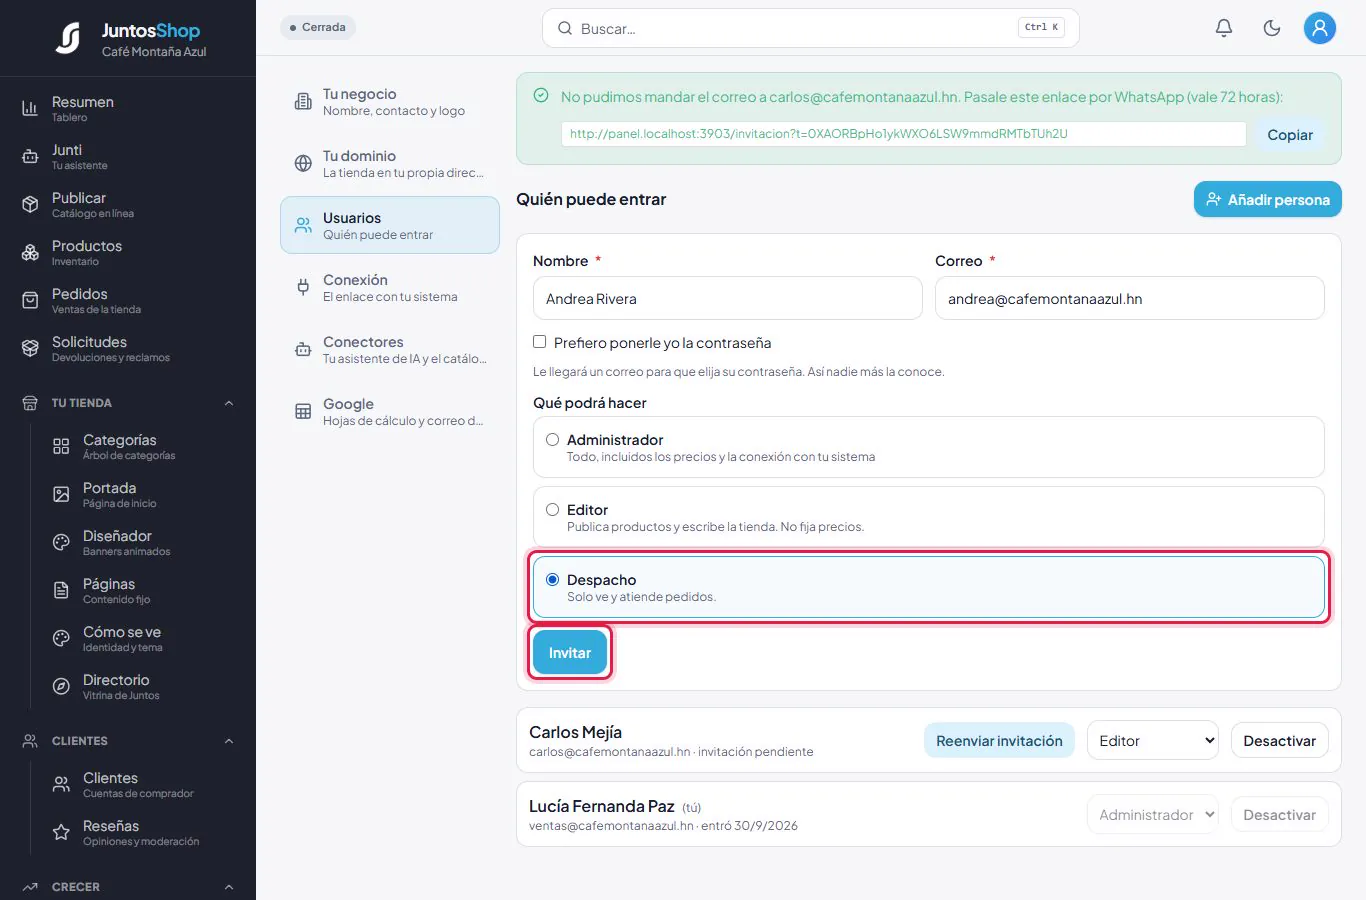
Task: Click the Conexión plug icon
Action: pos(303,287)
